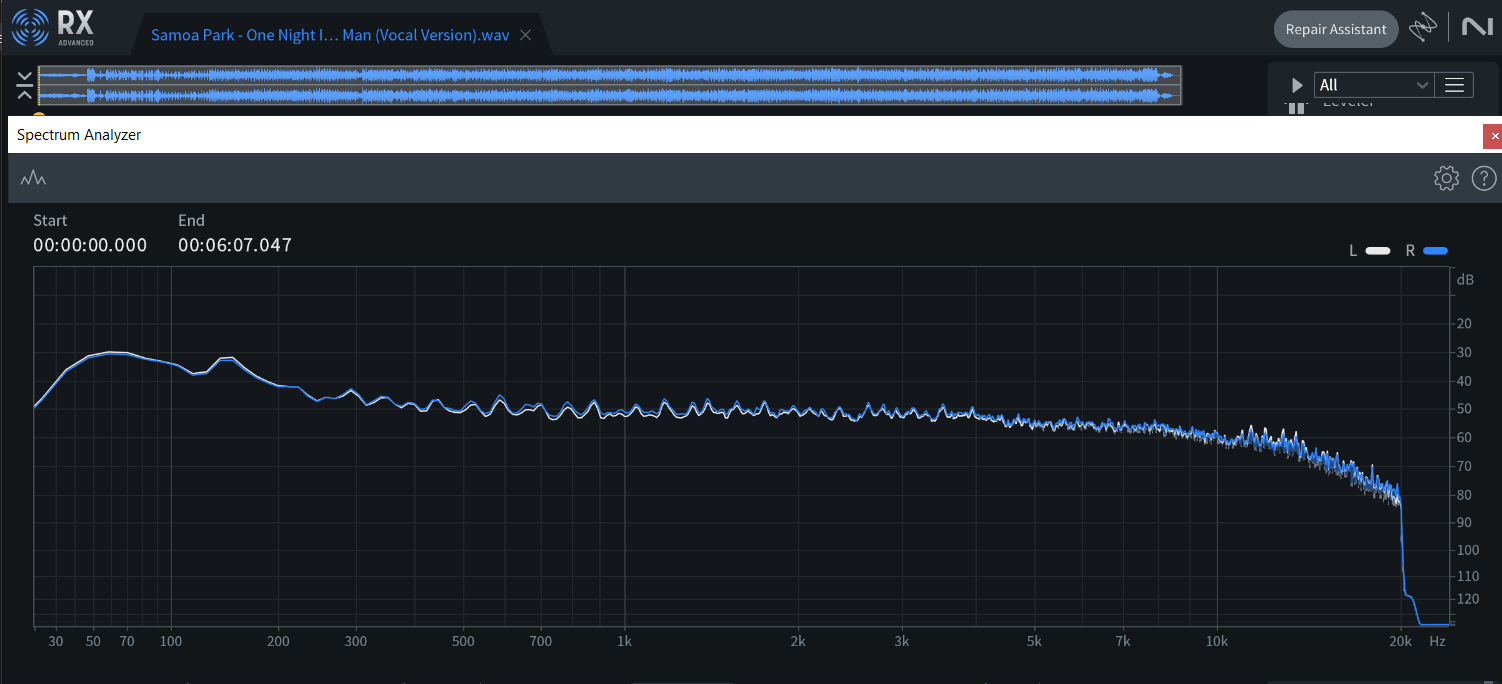Click the Start time value 00:00:00.000
1502x684 pixels.
click(x=90, y=245)
